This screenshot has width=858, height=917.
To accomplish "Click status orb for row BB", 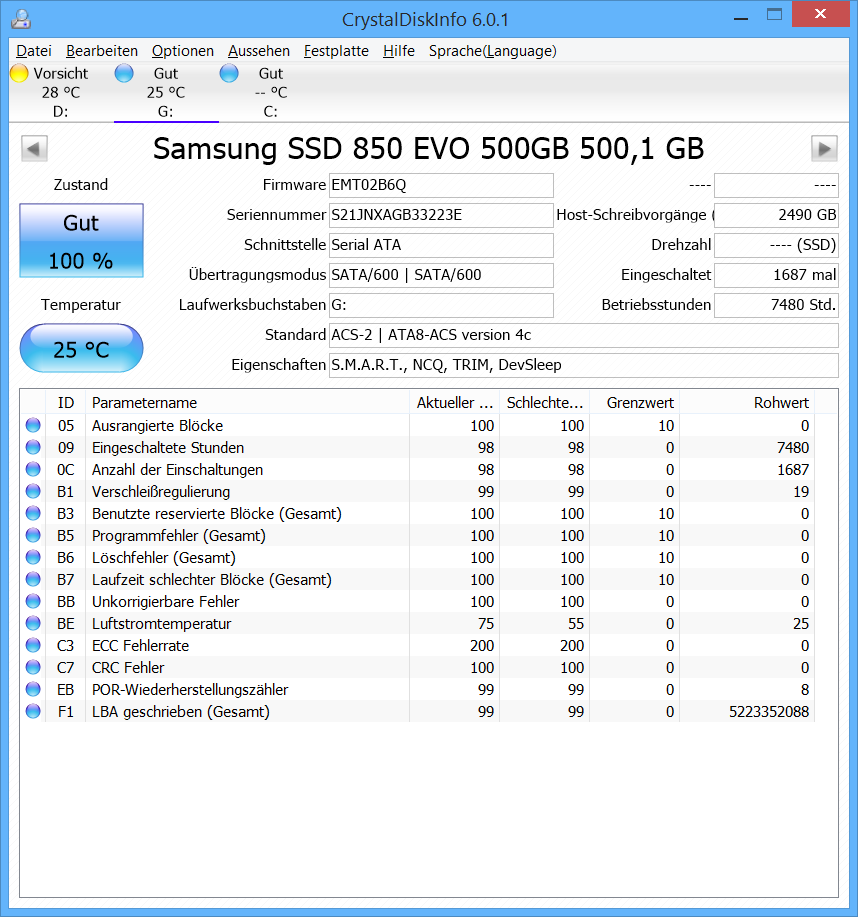I will (x=33, y=601).
